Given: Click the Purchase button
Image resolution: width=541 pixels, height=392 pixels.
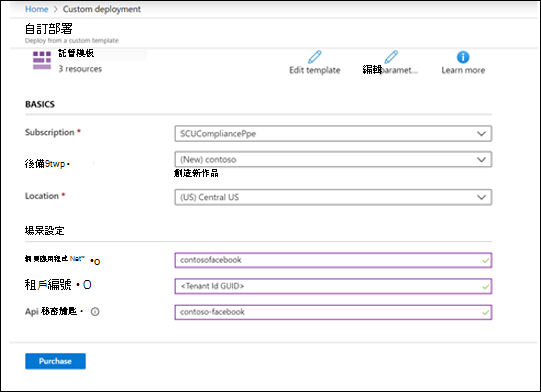Looking at the screenshot, I should point(55,361).
